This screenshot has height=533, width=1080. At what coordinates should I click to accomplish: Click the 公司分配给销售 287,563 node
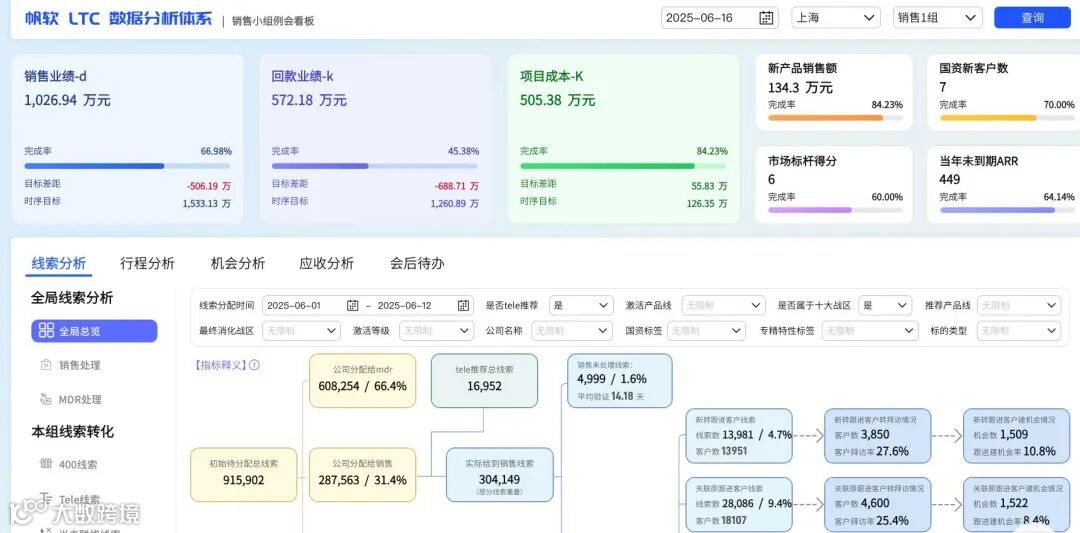pyautogui.click(x=362, y=474)
